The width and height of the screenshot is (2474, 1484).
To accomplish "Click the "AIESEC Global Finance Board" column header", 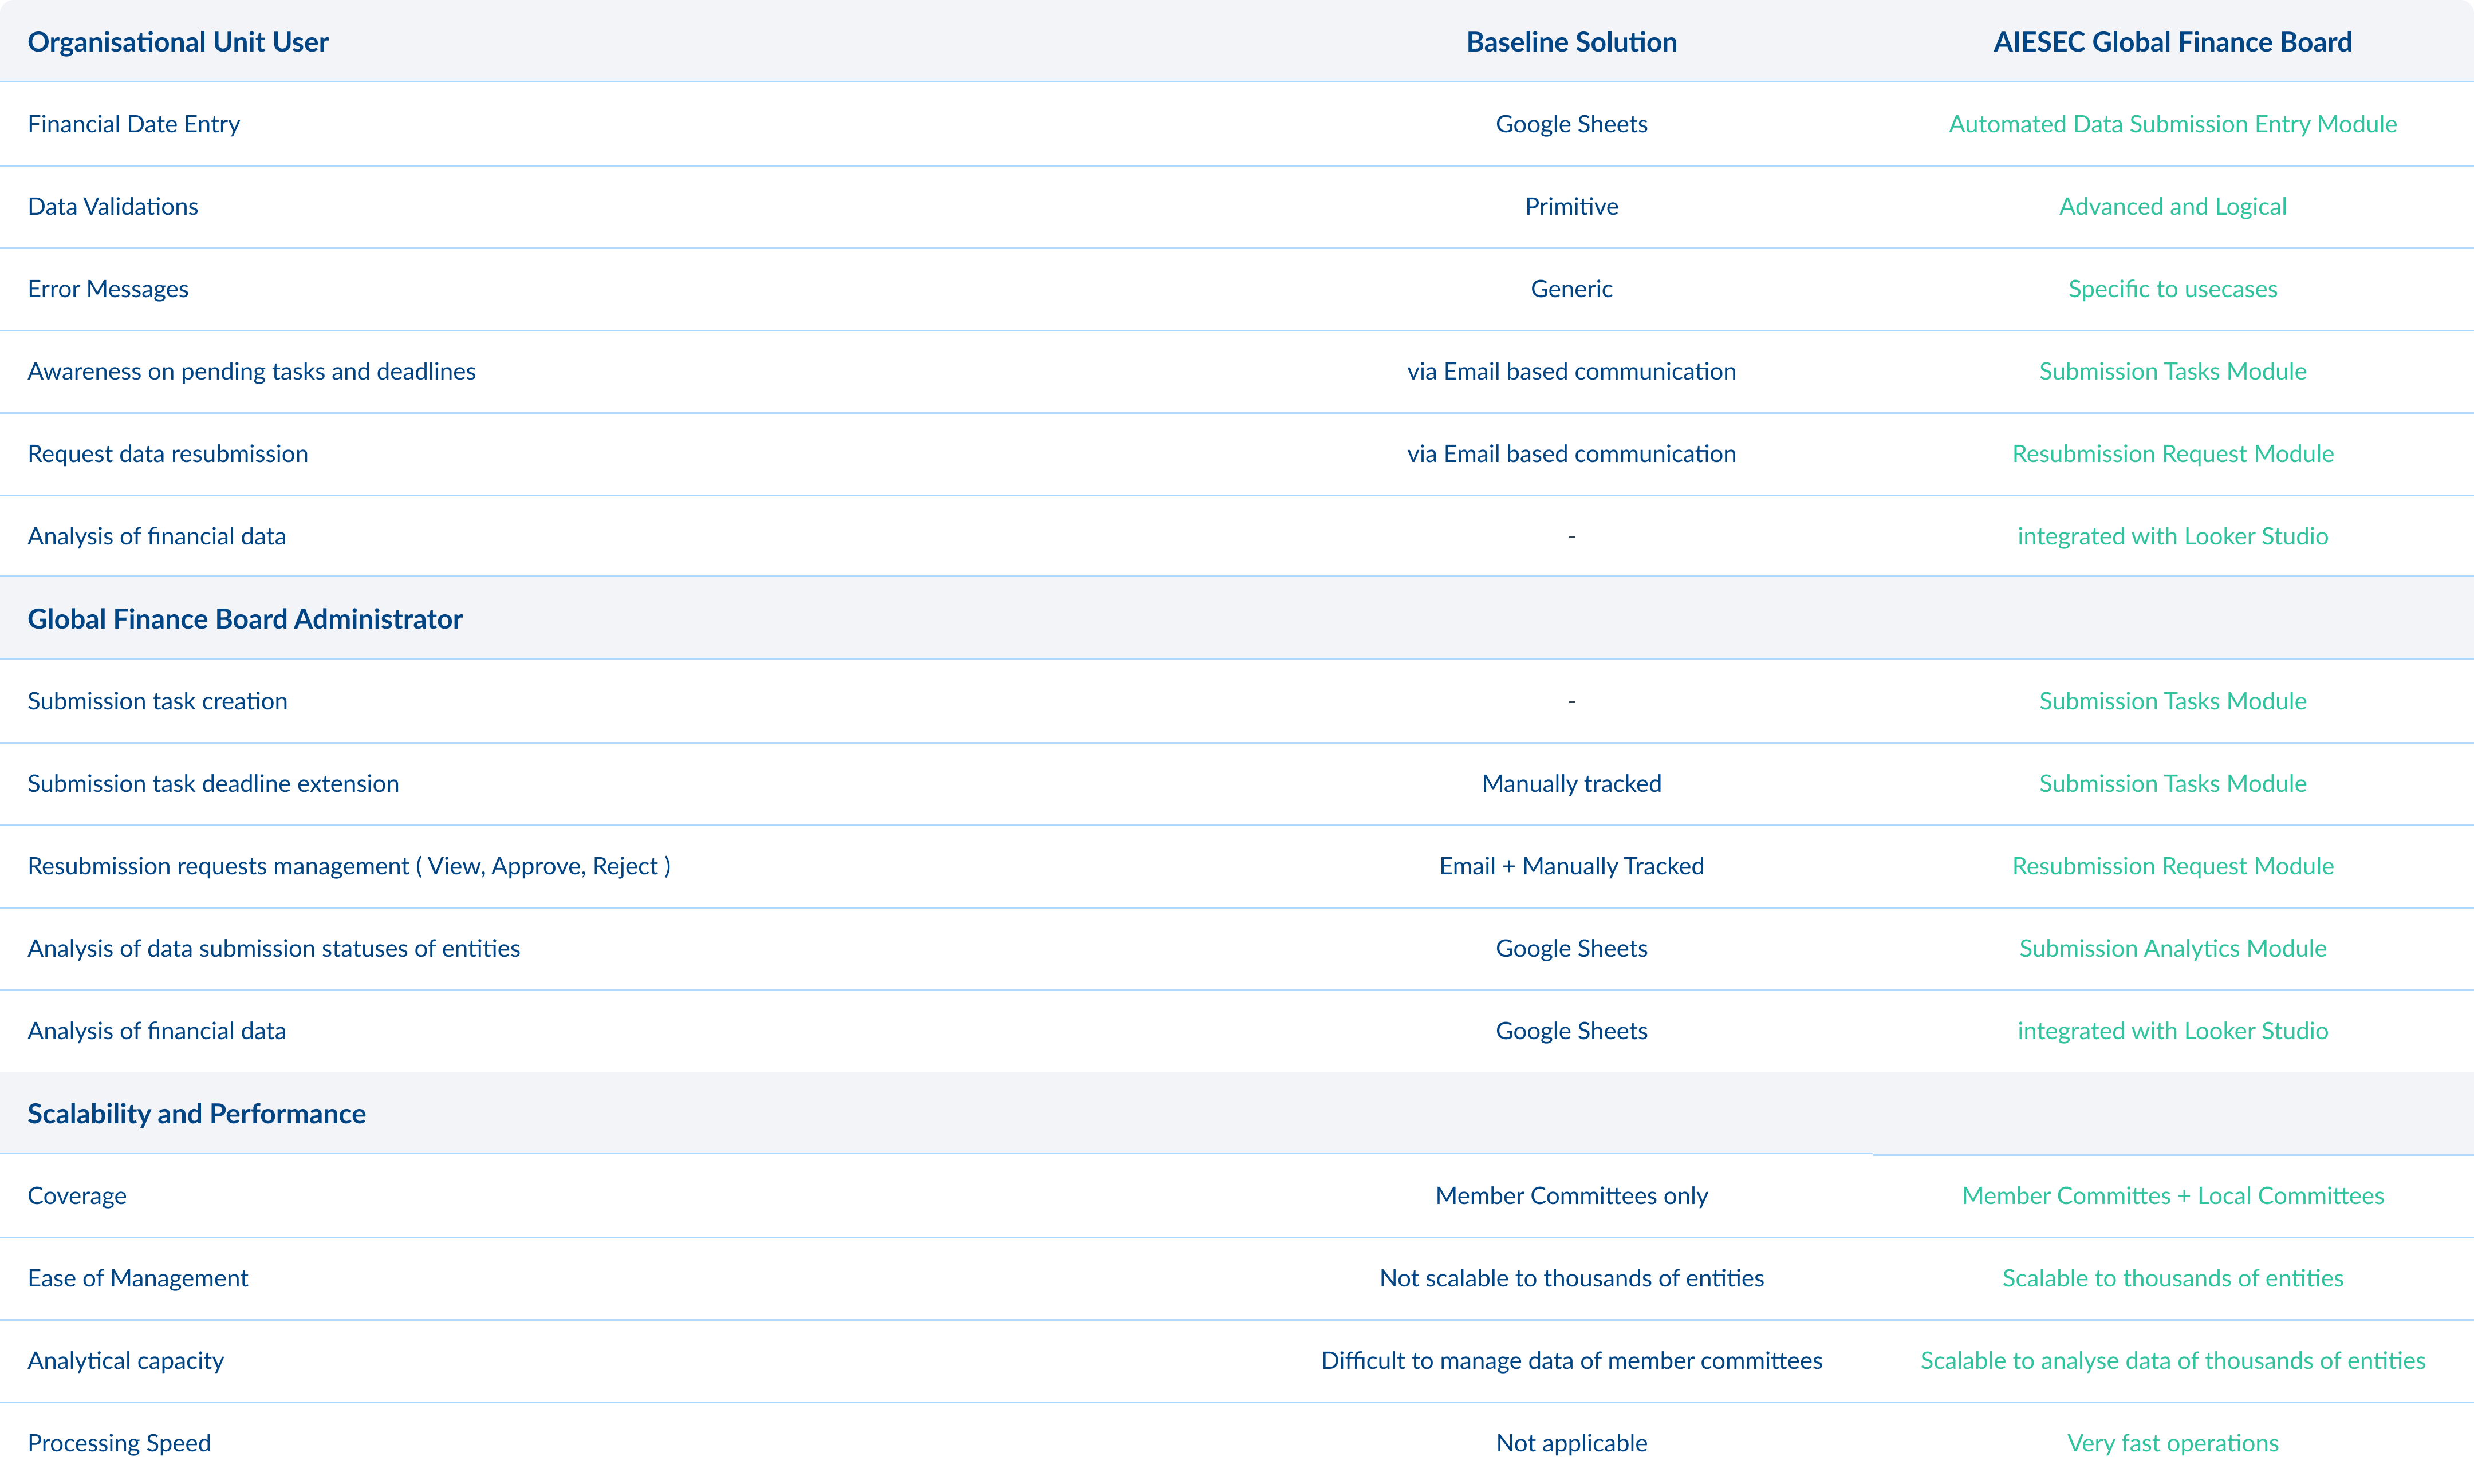I will 2172,42.
